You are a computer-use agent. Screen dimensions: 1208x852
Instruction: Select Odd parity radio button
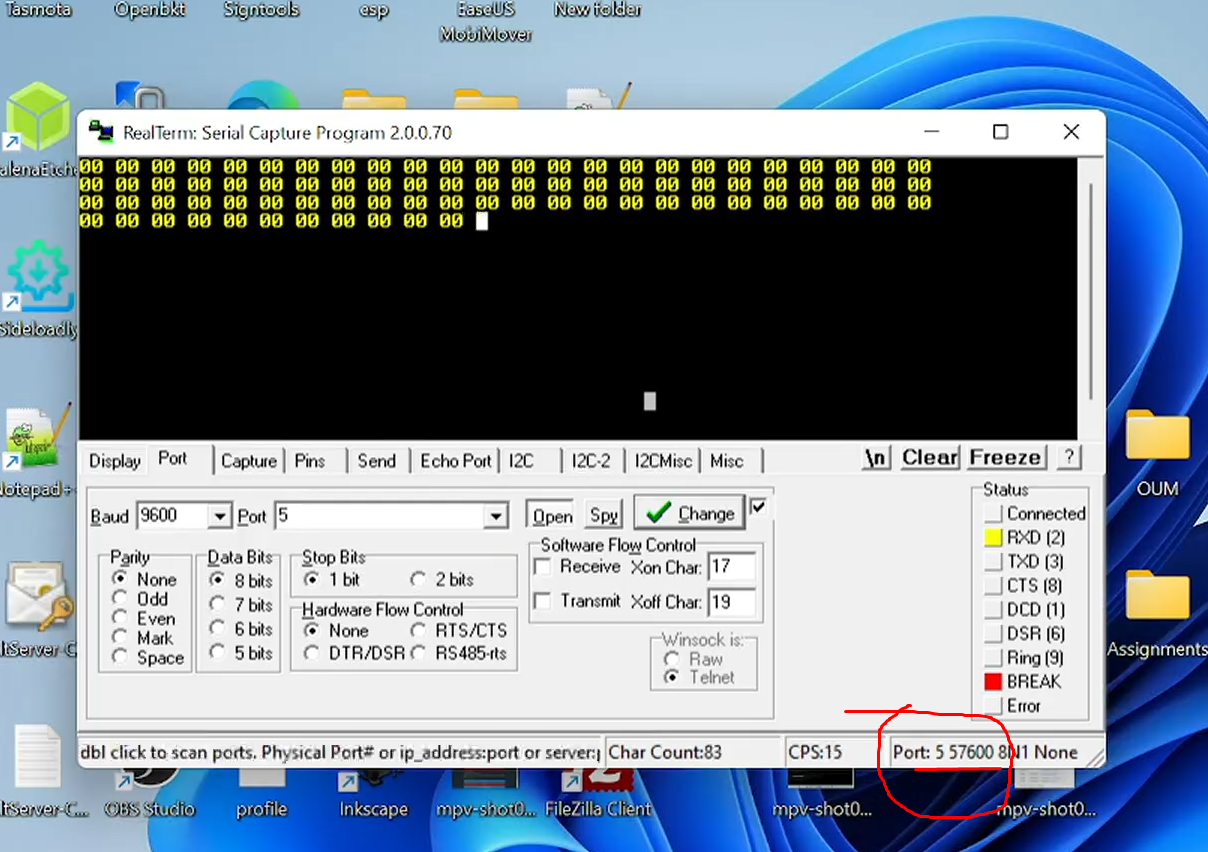121,599
